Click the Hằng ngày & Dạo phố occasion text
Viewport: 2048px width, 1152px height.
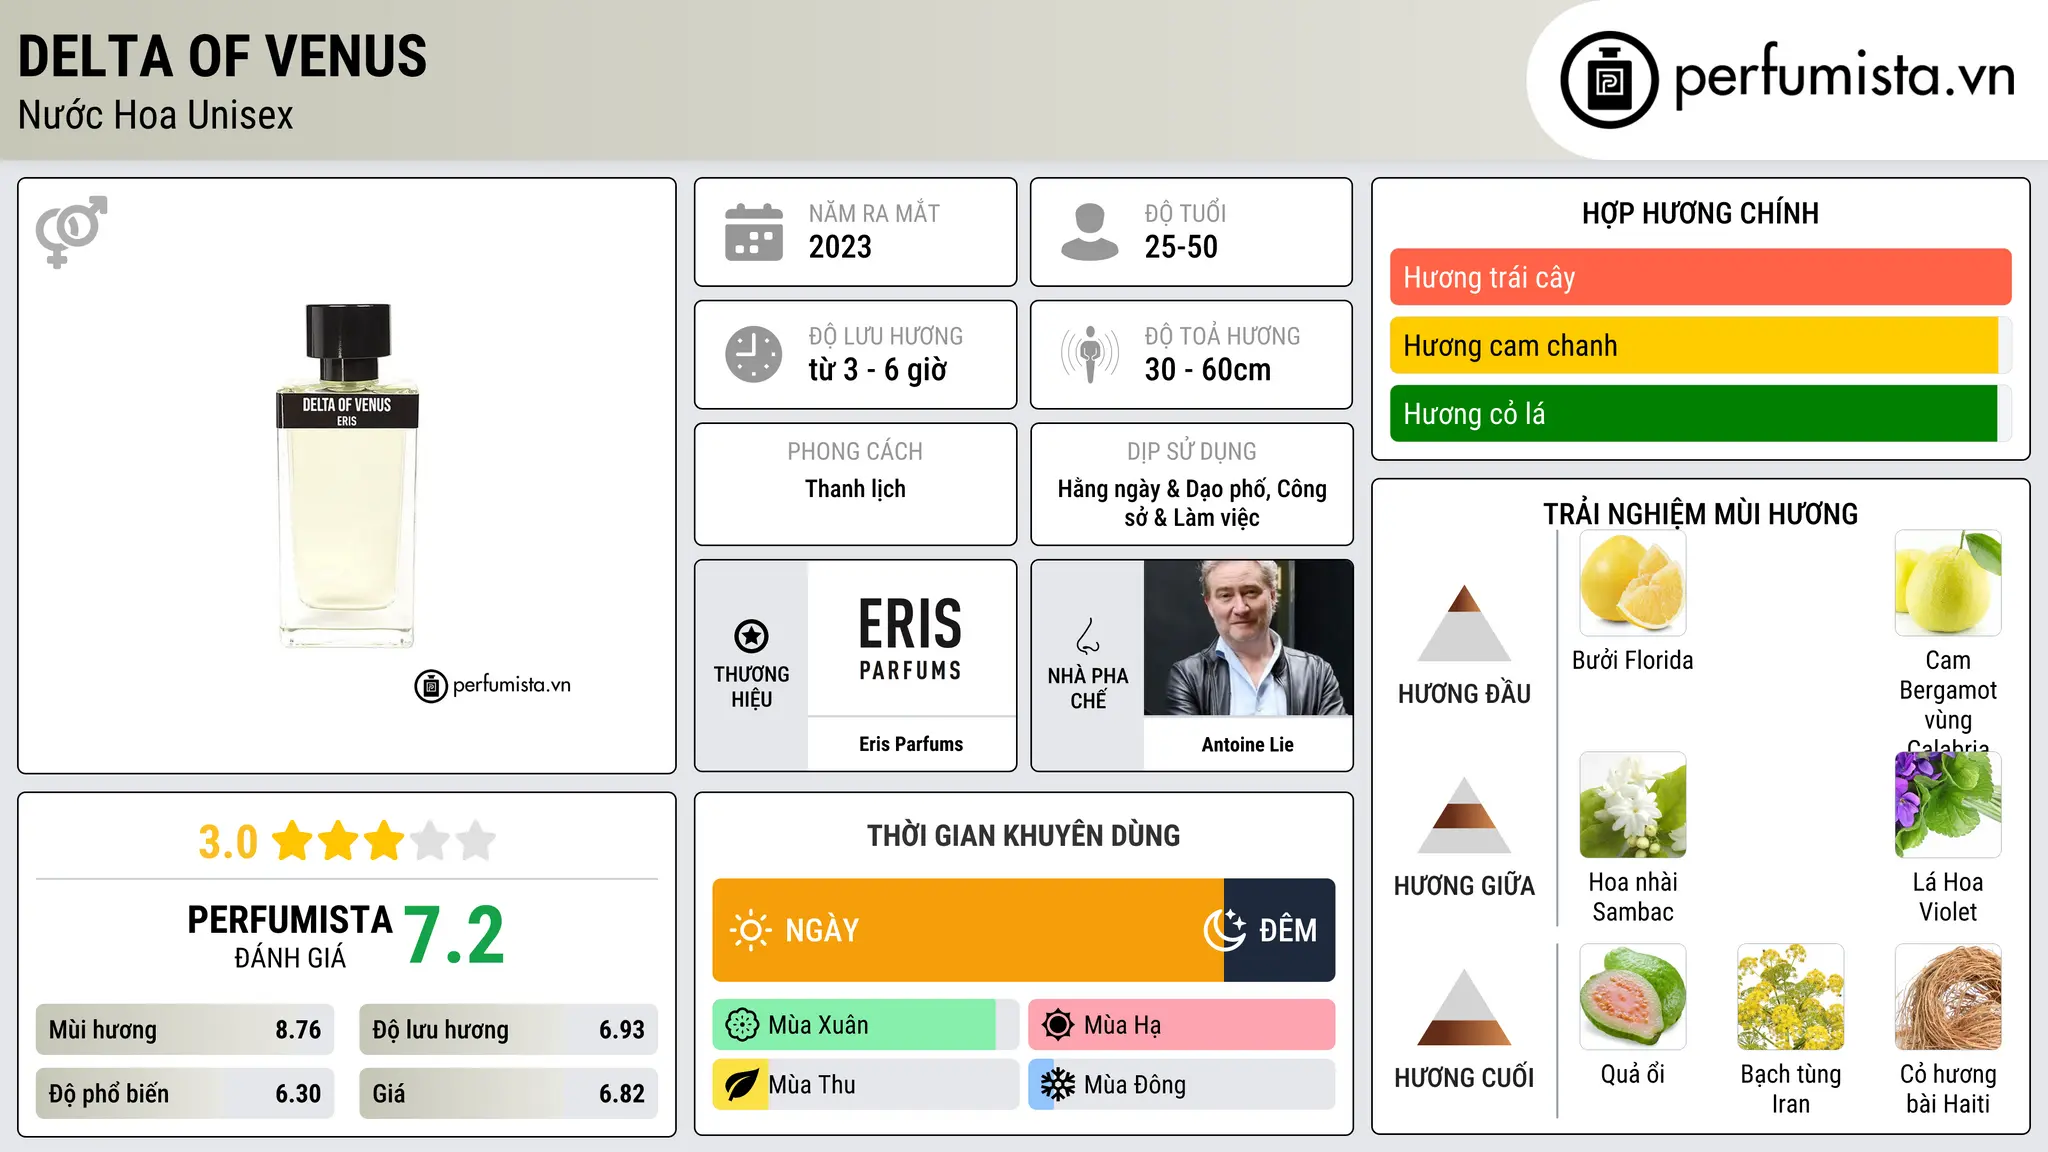coord(1192,503)
